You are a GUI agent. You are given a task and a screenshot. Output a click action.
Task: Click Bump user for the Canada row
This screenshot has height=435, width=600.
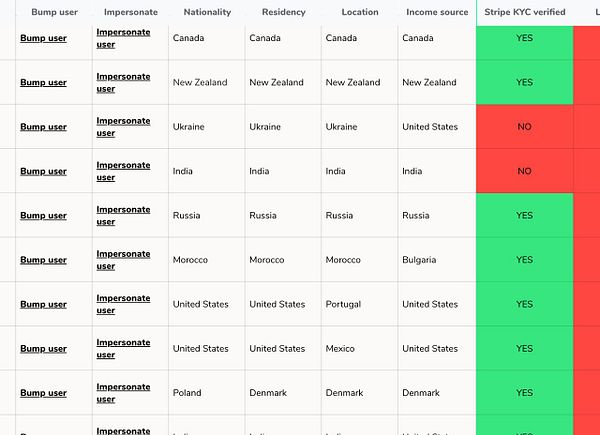coord(43,38)
